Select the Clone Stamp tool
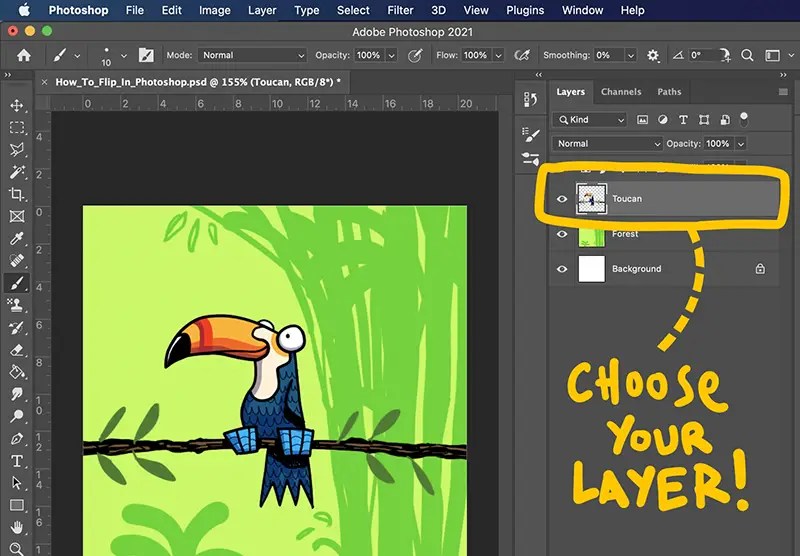 pyautogui.click(x=17, y=305)
